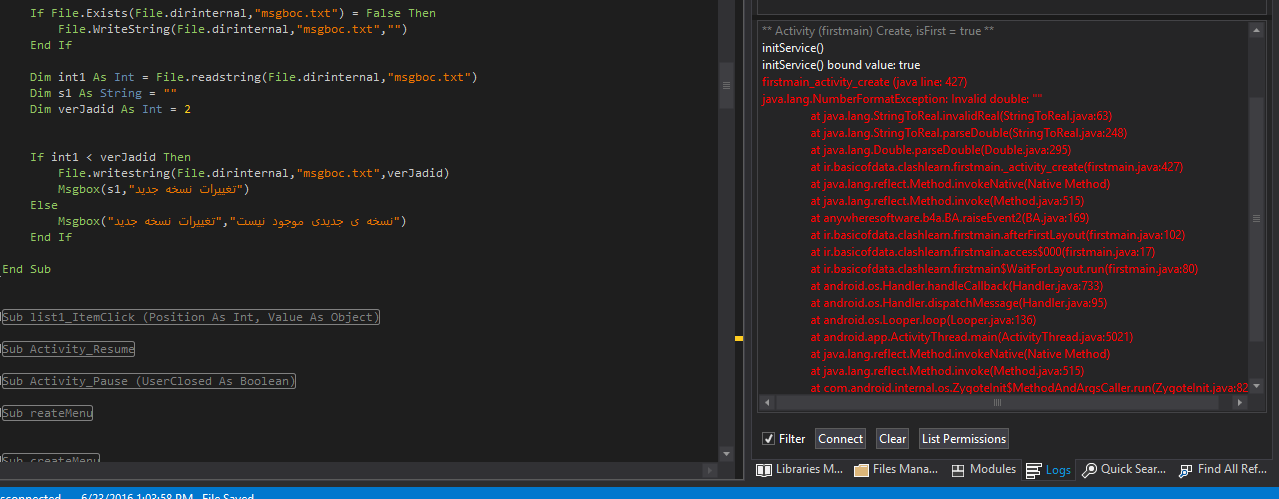Click the Quick Search magnifier icon
Viewport: 1279px width, 499px height.
(x=1089, y=469)
